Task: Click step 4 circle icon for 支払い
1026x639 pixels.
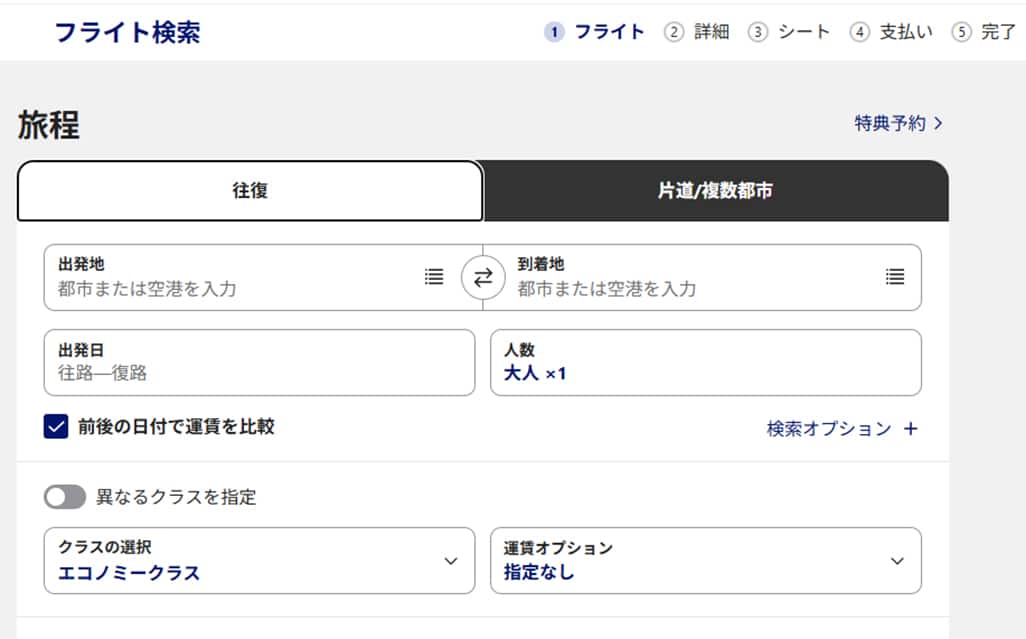Action: [860, 32]
